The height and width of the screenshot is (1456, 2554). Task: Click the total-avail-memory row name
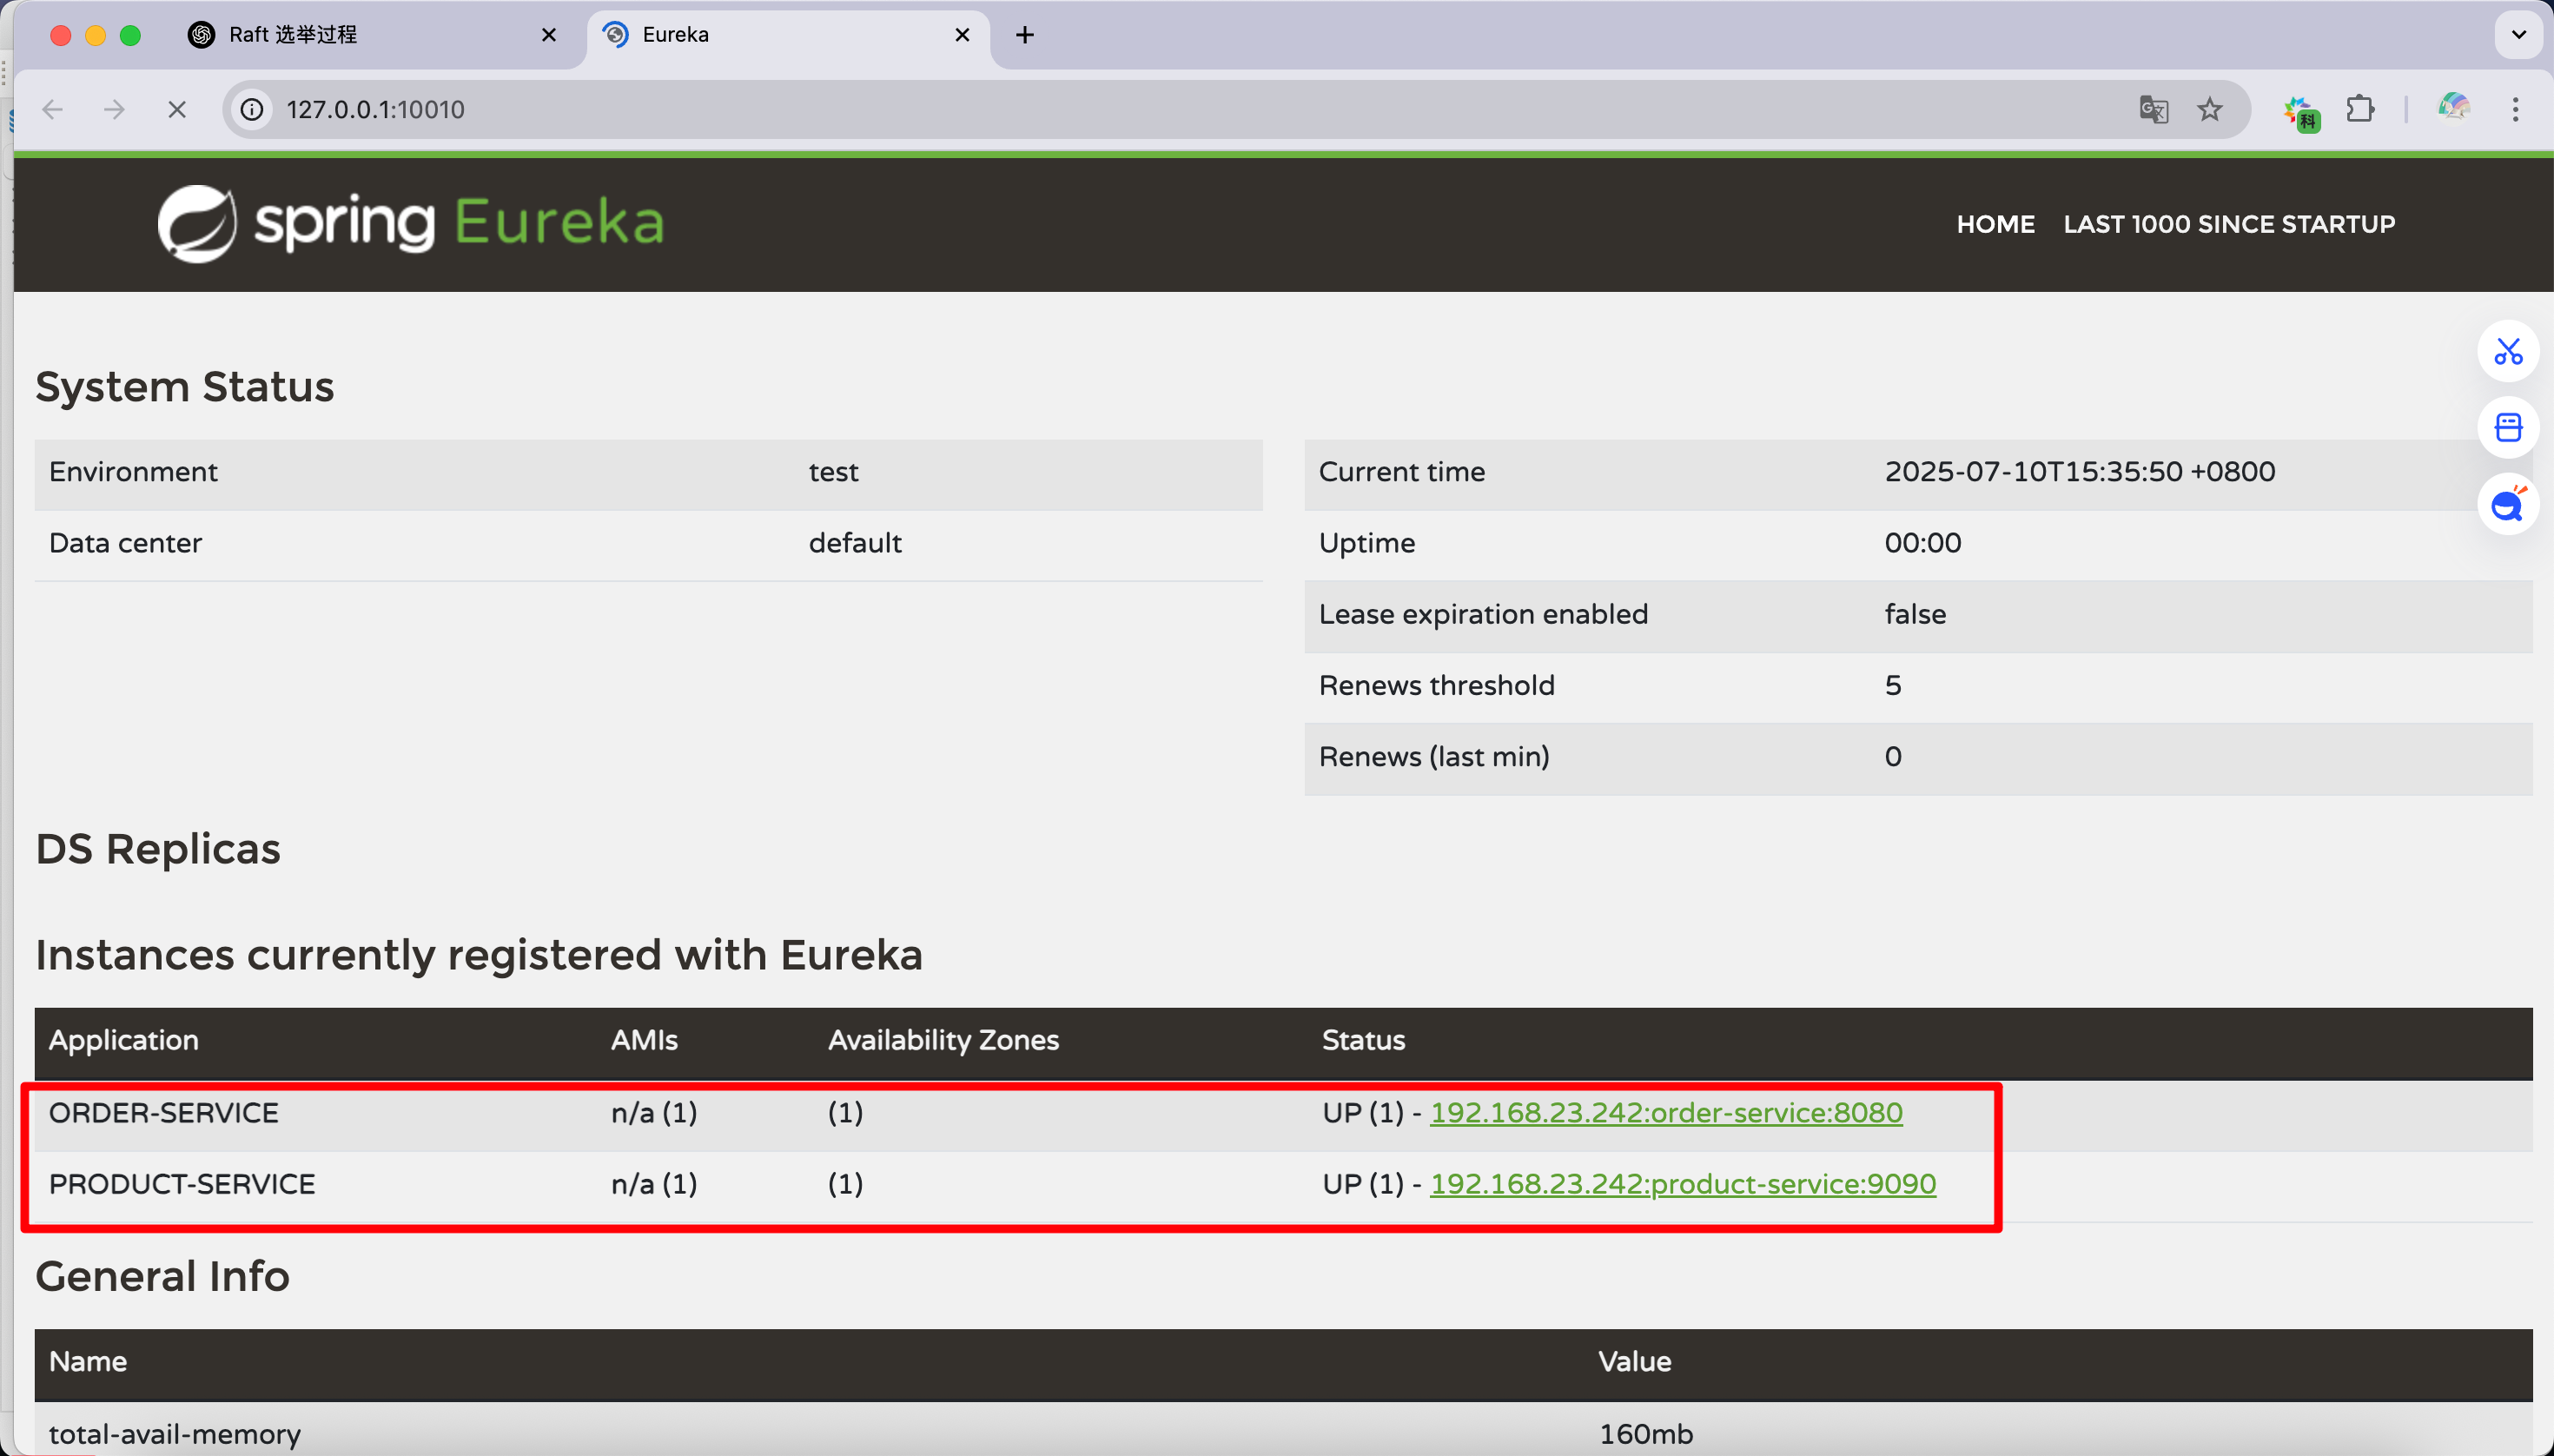tap(175, 1434)
